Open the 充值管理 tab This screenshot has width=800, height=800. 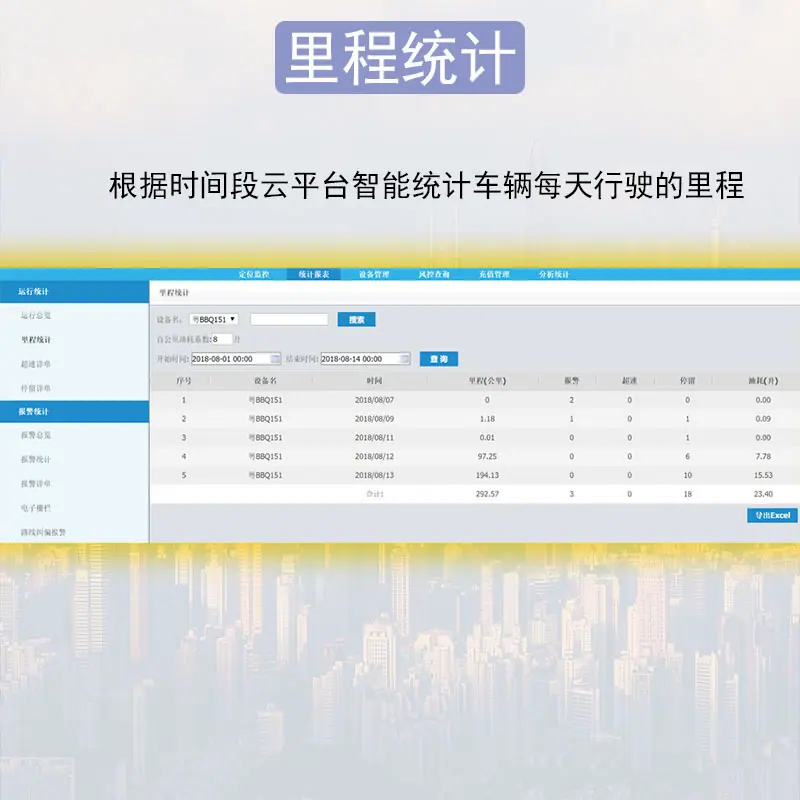[494, 274]
